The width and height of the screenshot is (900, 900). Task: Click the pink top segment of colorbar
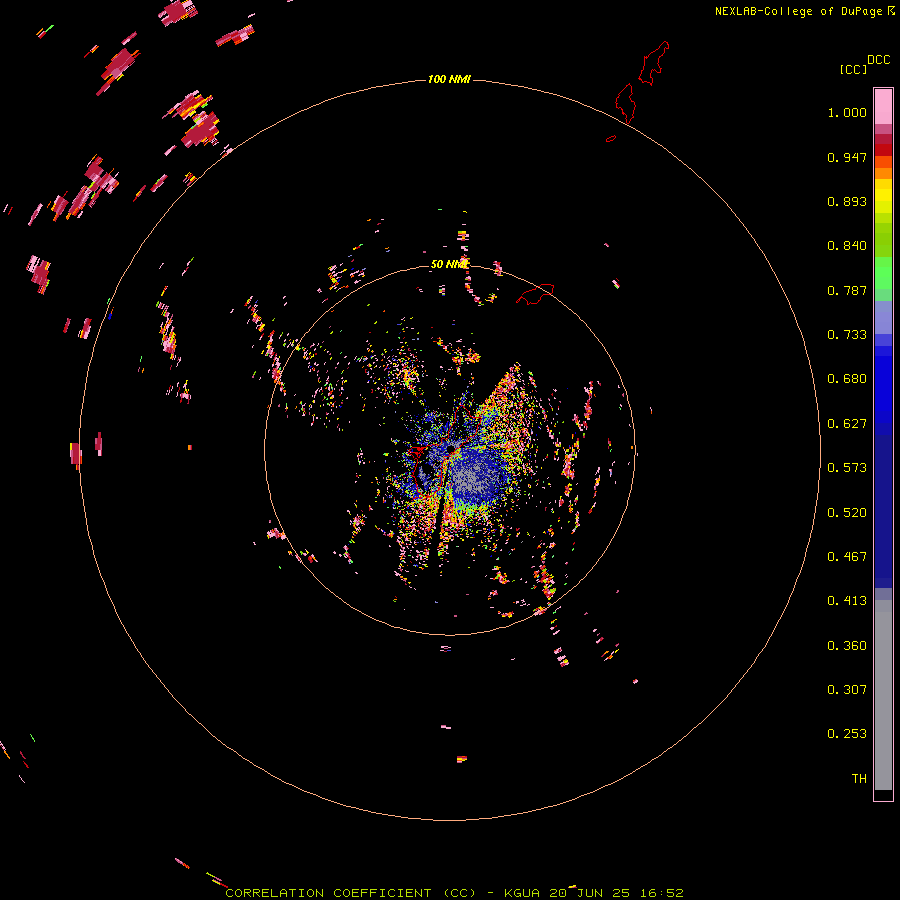coord(883,106)
